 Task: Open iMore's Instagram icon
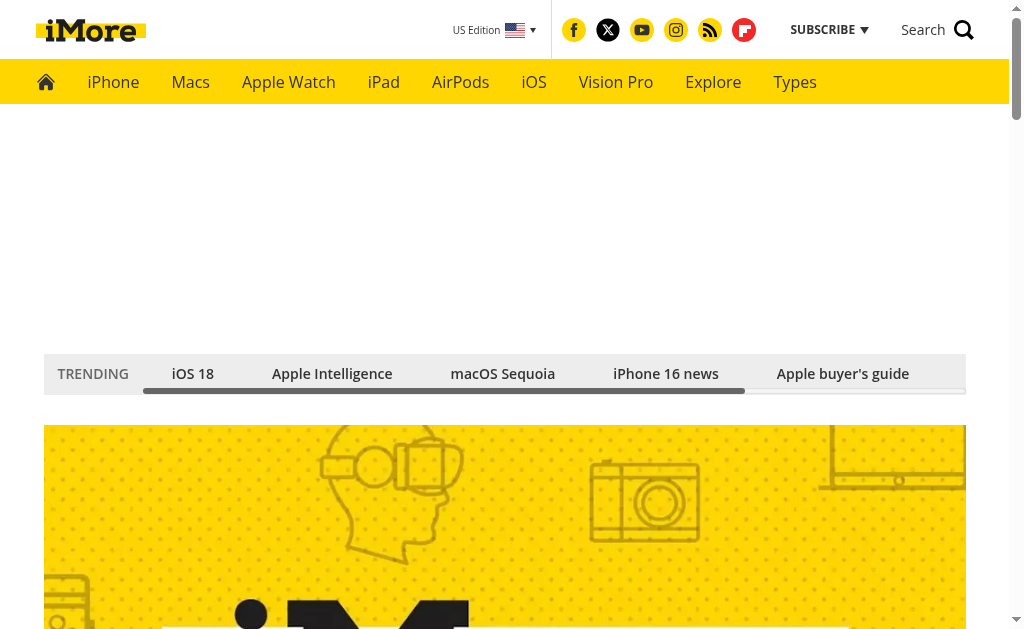coord(675,30)
